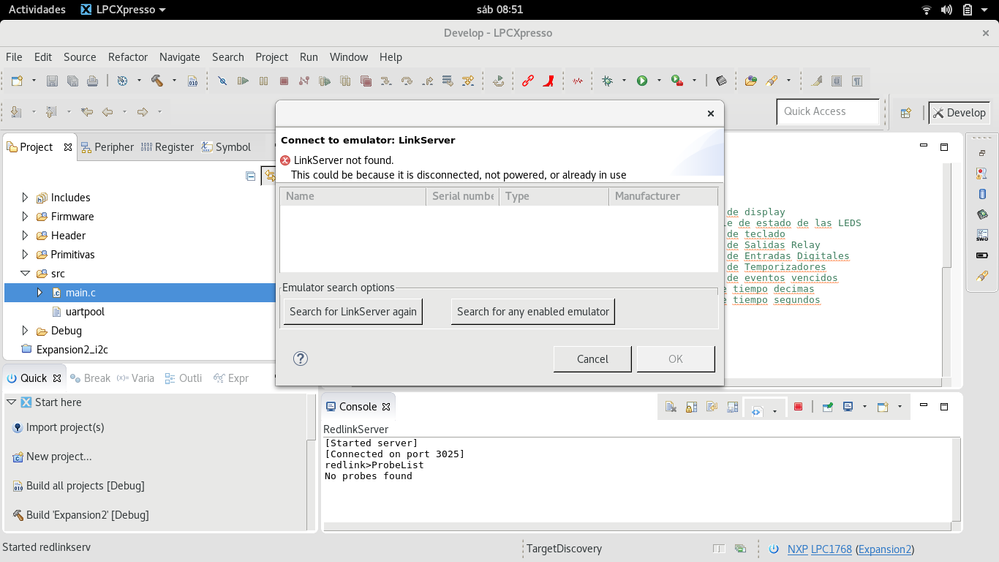Select Expansion2_i2c project
999x562 pixels.
click(72, 350)
